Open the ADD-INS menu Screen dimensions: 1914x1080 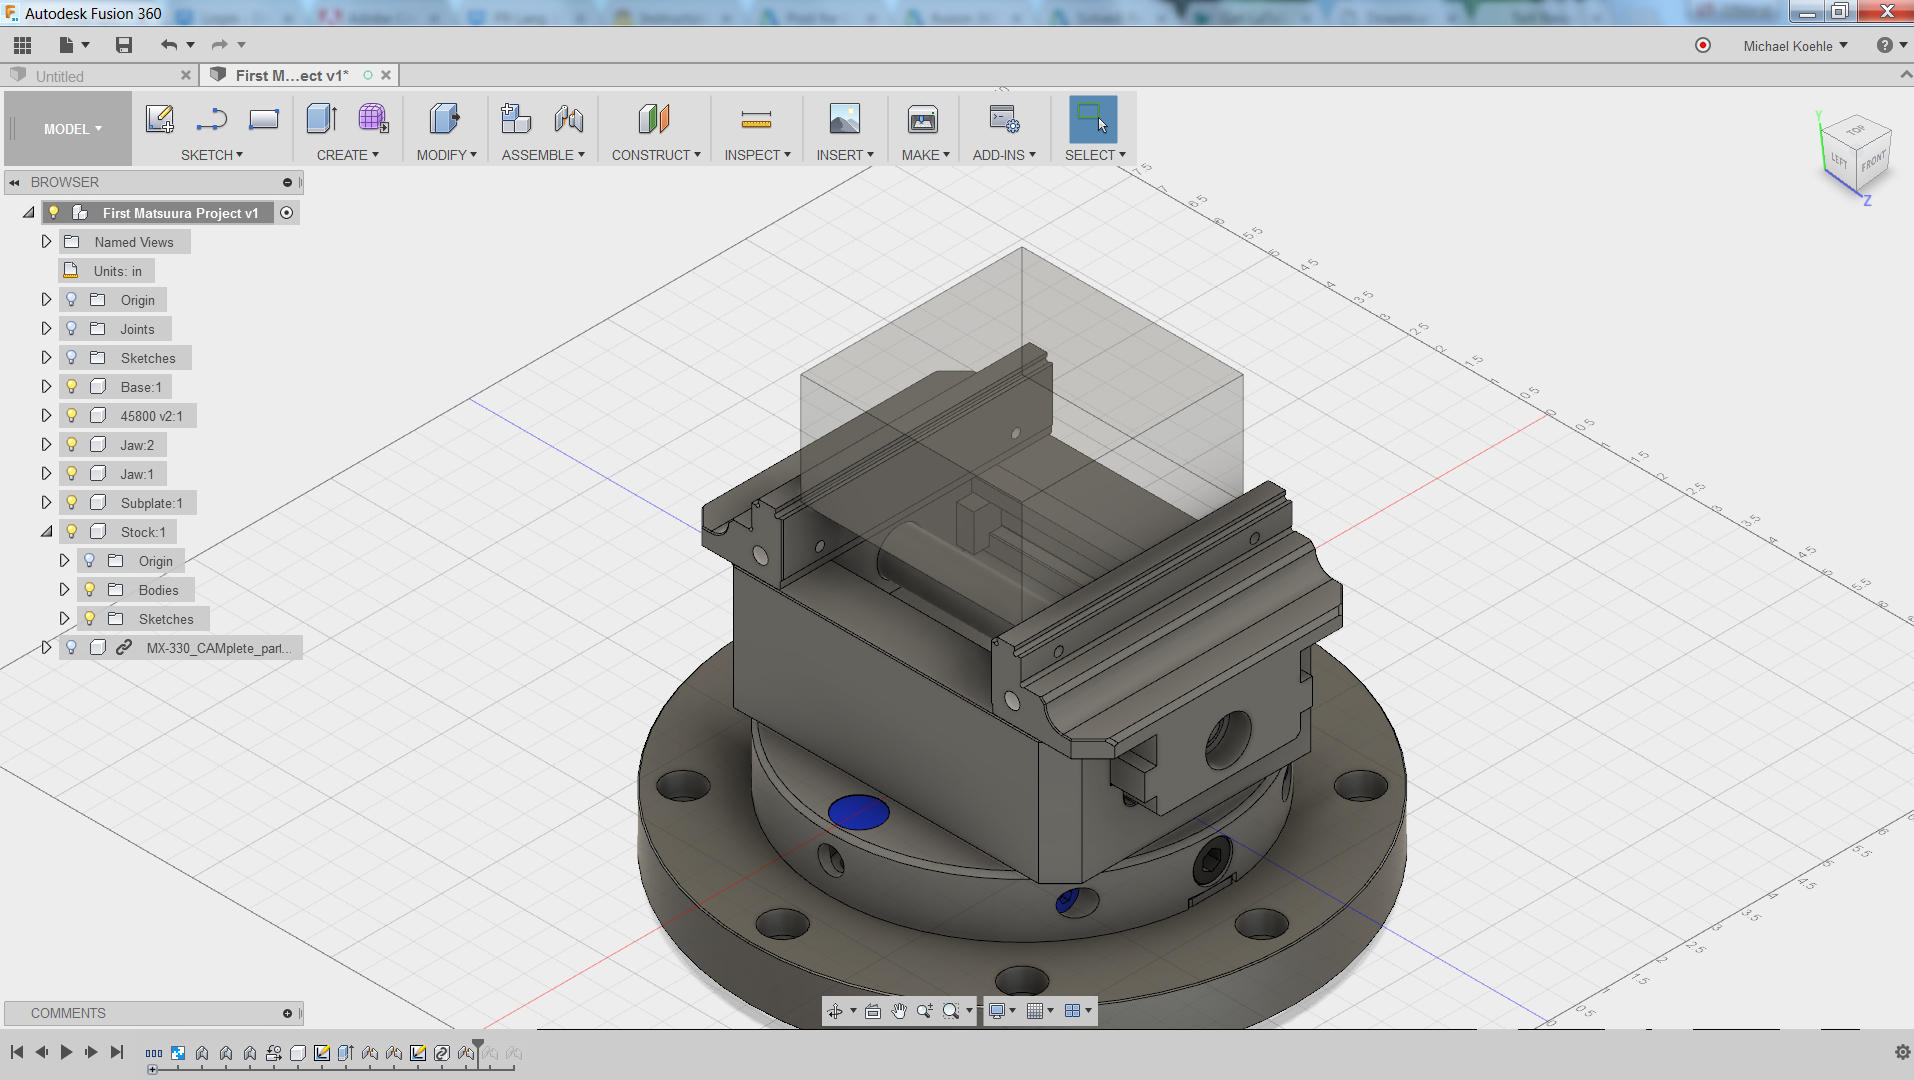pyautogui.click(x=1004, y=155)
